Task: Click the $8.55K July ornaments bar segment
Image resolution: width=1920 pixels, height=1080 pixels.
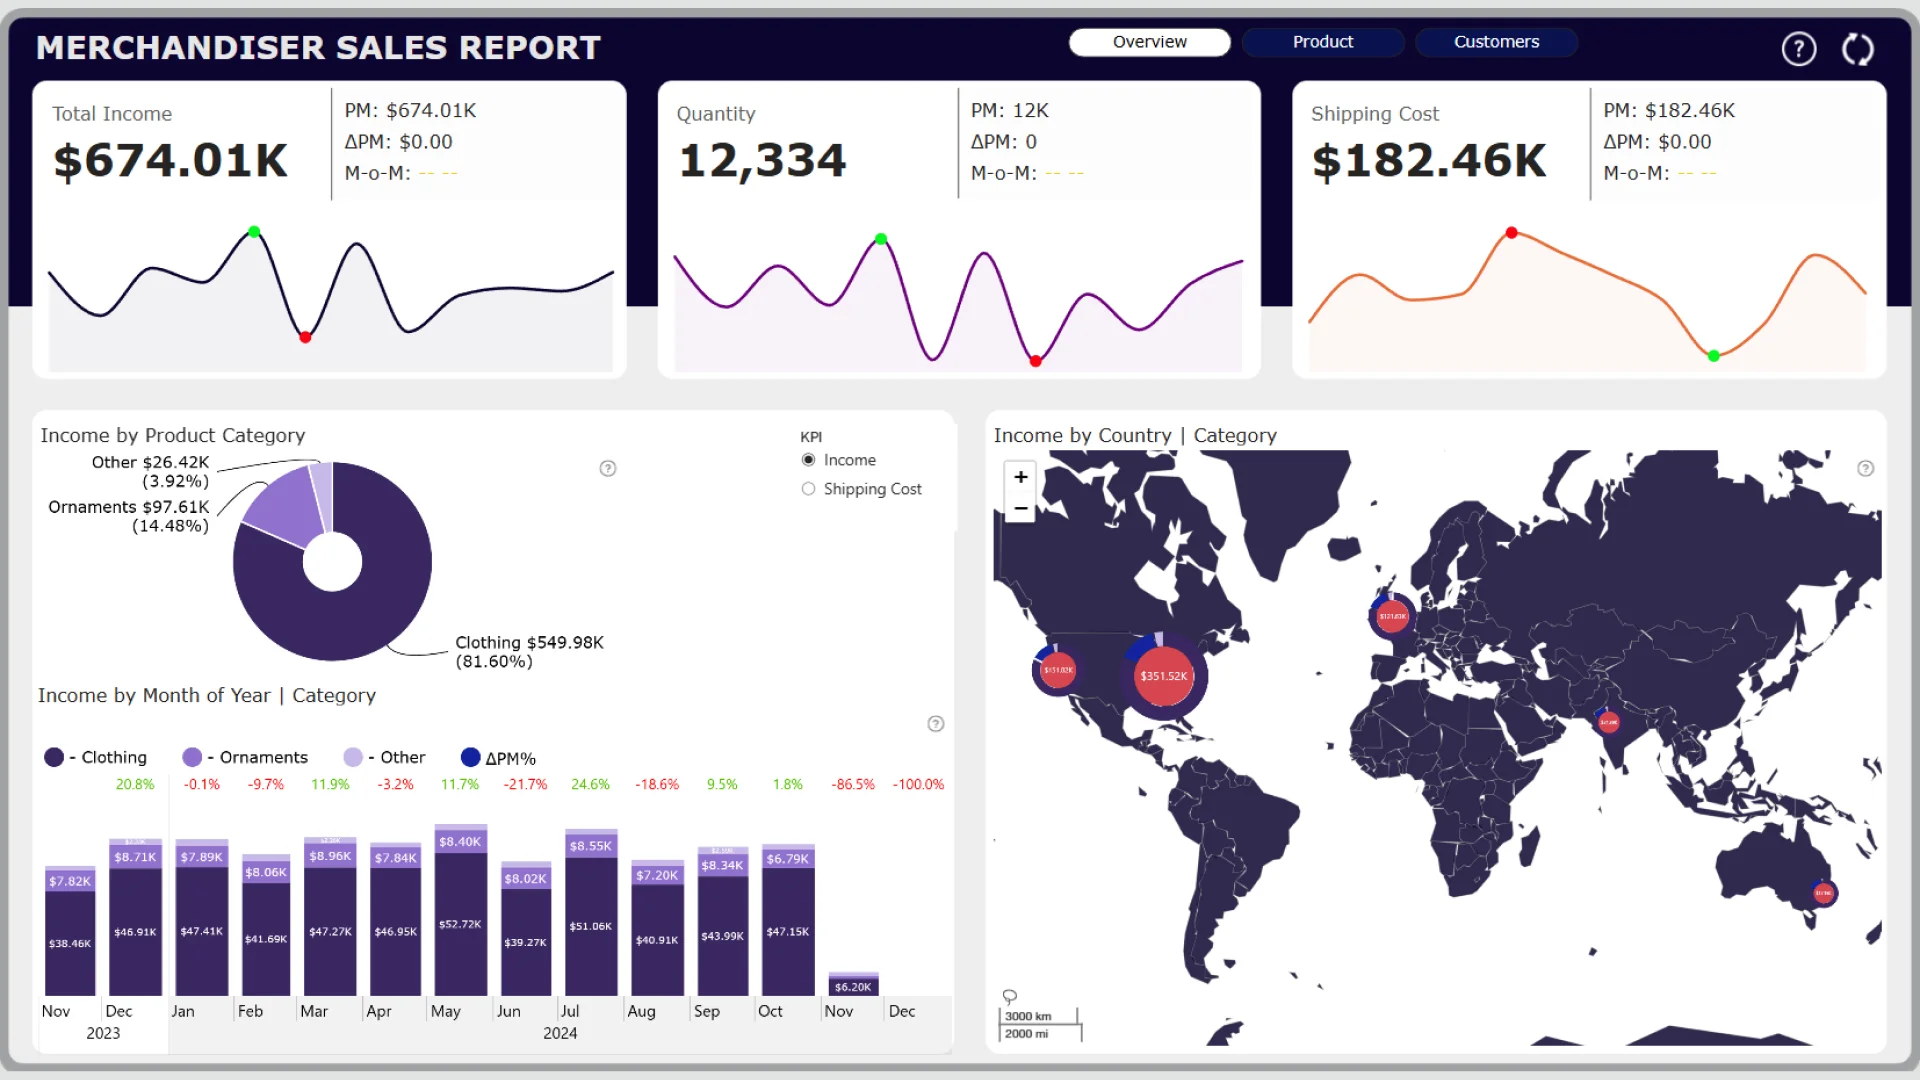Action: click(591, 845)
